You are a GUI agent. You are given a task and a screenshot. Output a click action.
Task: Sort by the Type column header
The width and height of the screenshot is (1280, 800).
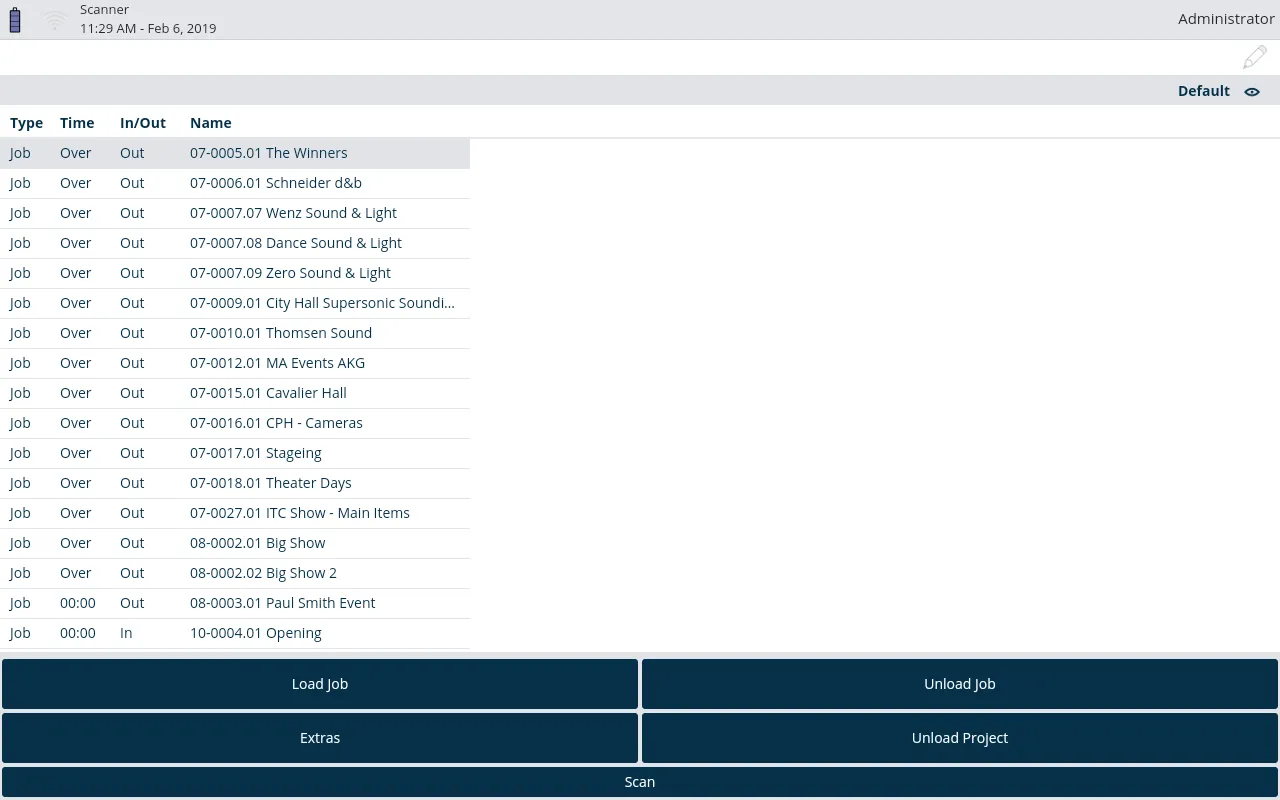pos(26,123)
